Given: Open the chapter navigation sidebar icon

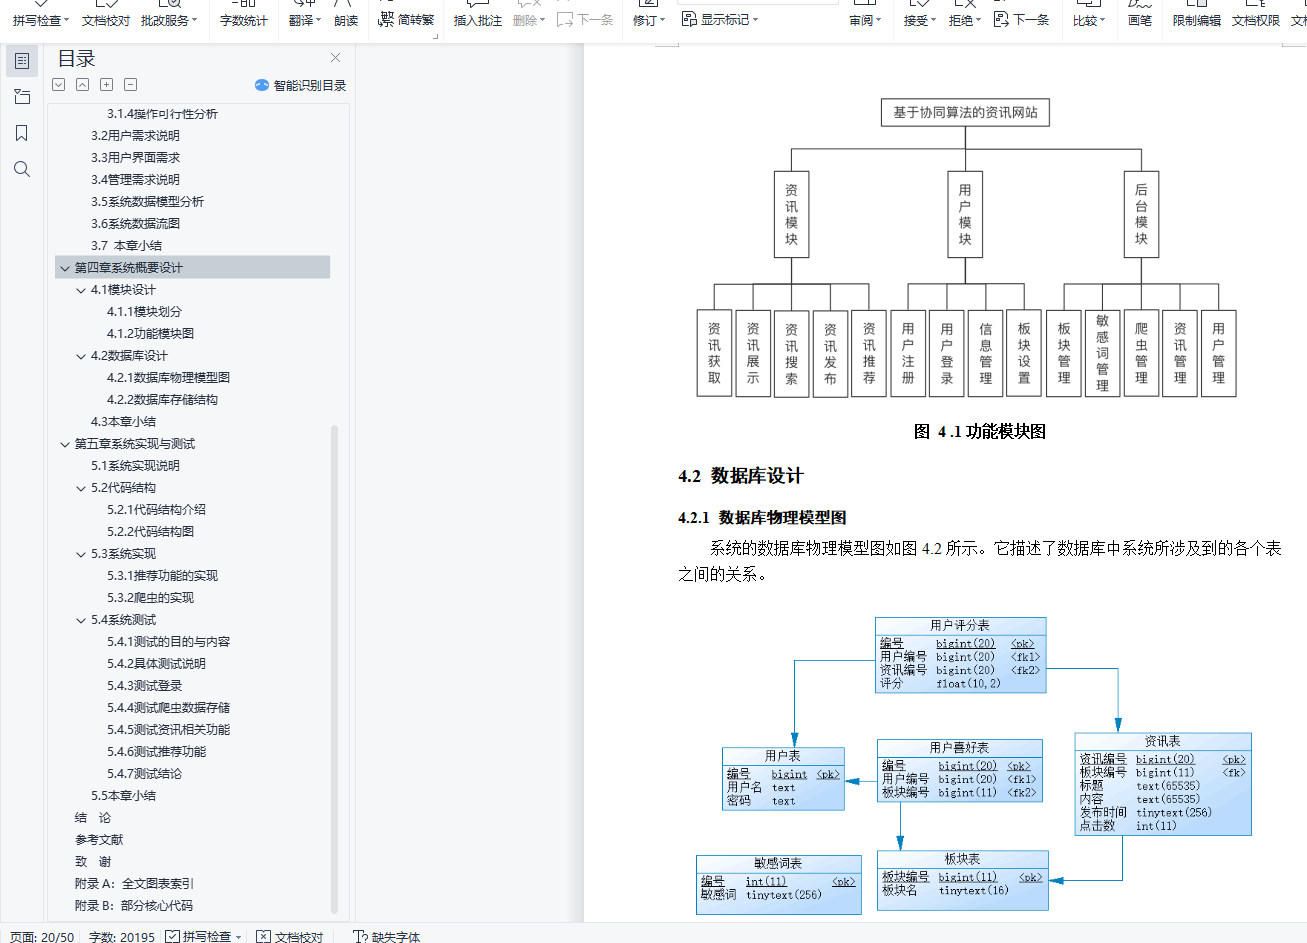Looking at the screenshot, I should click(22, 97).
